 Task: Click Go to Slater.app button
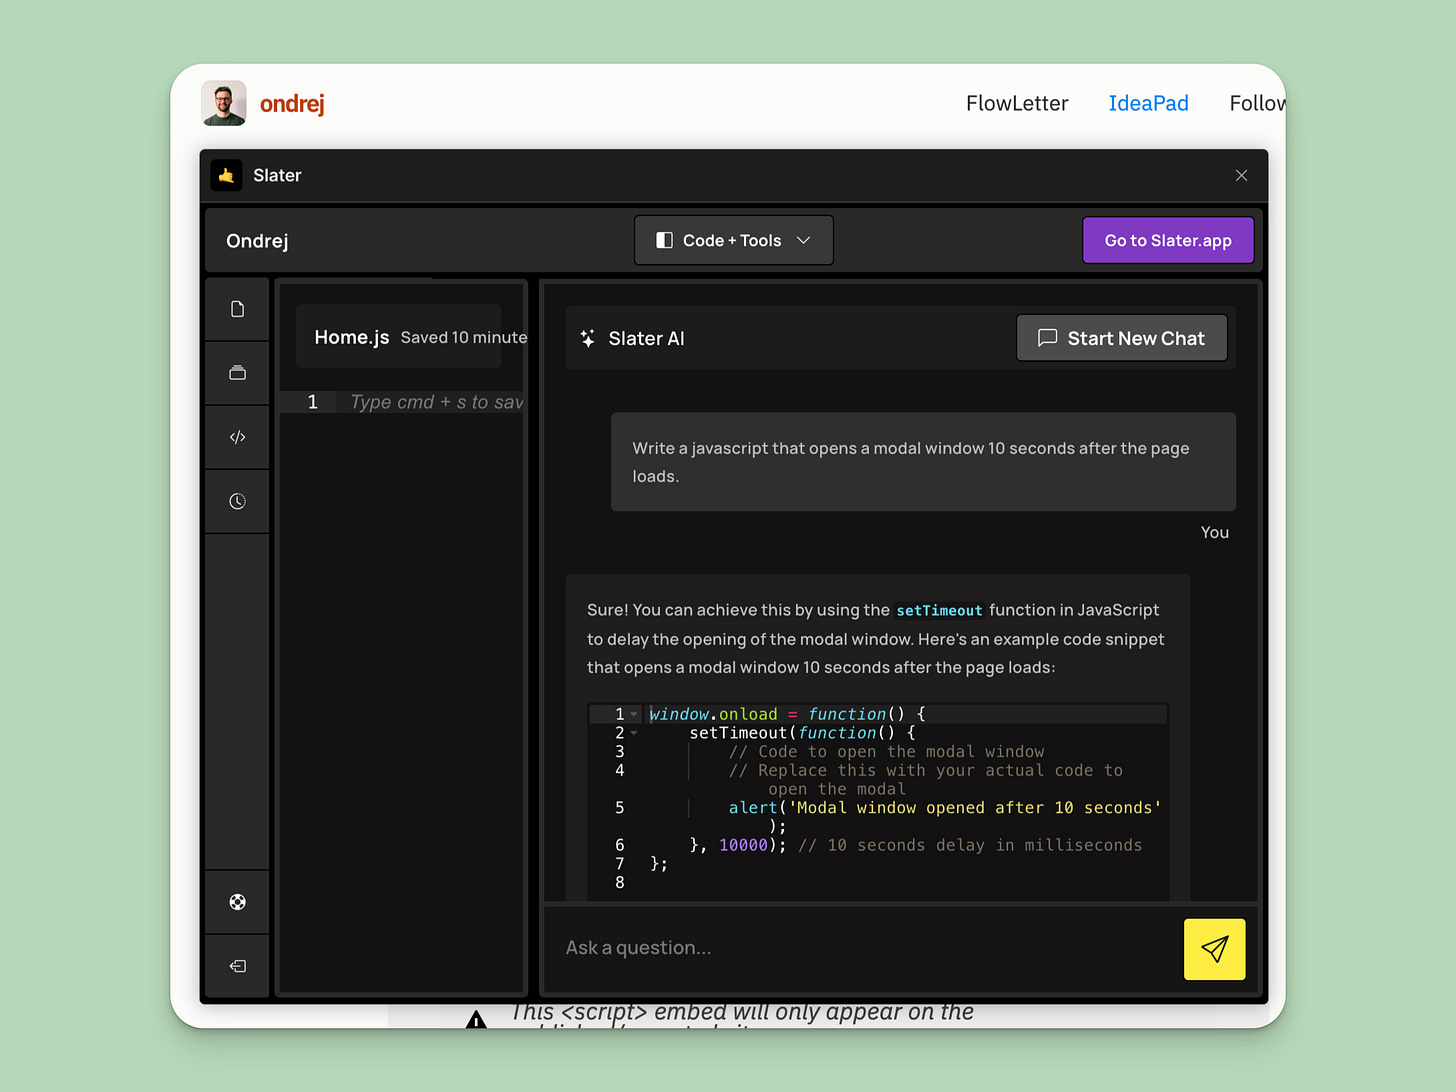1168,240
